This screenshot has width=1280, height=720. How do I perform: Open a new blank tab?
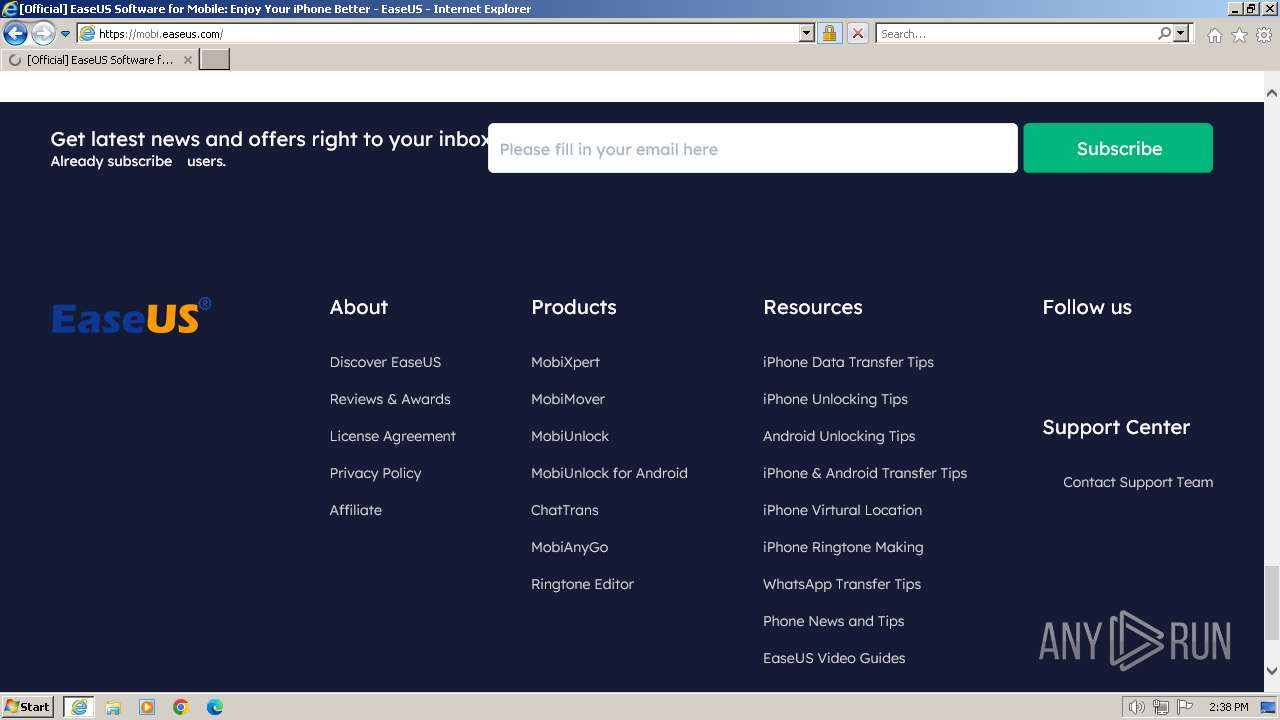pos(215,60)
